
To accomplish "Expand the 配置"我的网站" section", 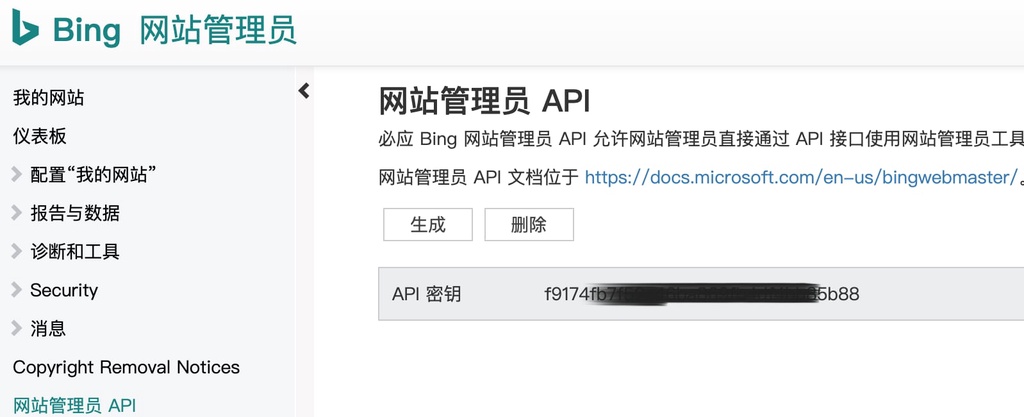I will tap(16, 174).
